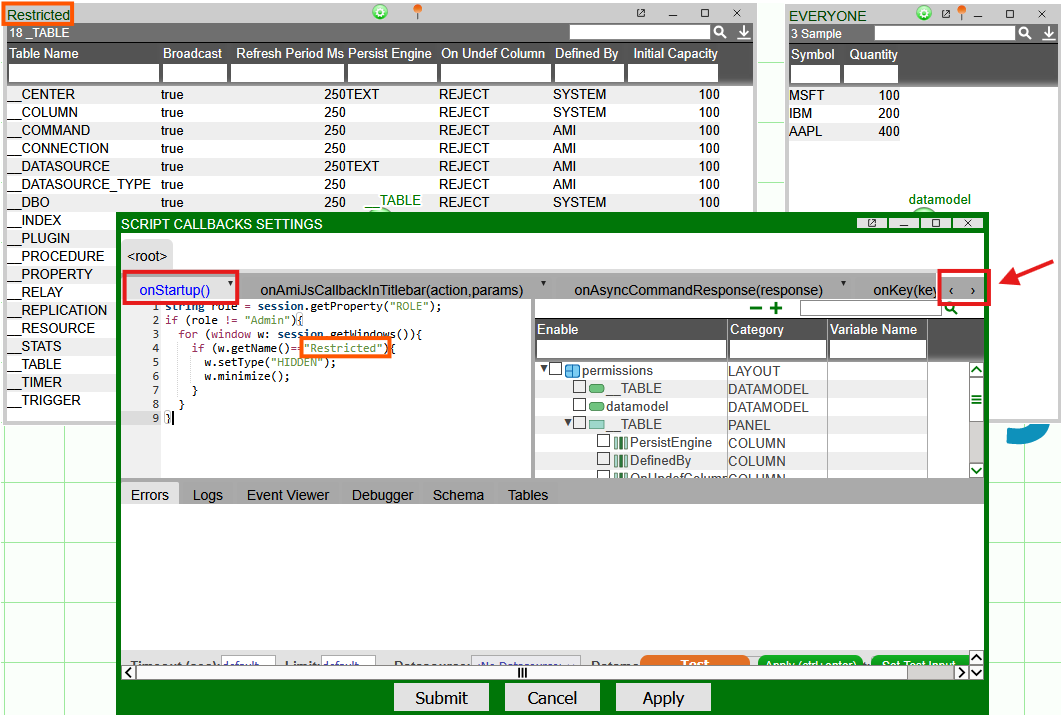1061x715 pixels.
Task: Click the Table Name filter field
Action: (x=83, y=73)
